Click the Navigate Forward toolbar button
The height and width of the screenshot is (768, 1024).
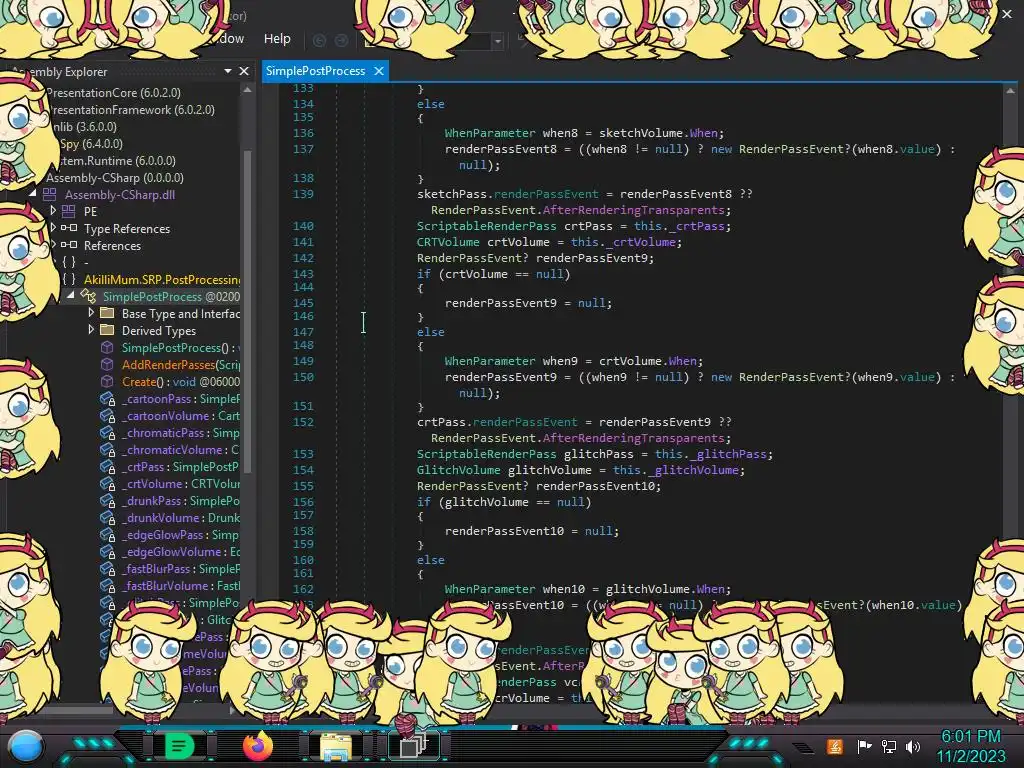pyautogui.click(x=341, y=40)
